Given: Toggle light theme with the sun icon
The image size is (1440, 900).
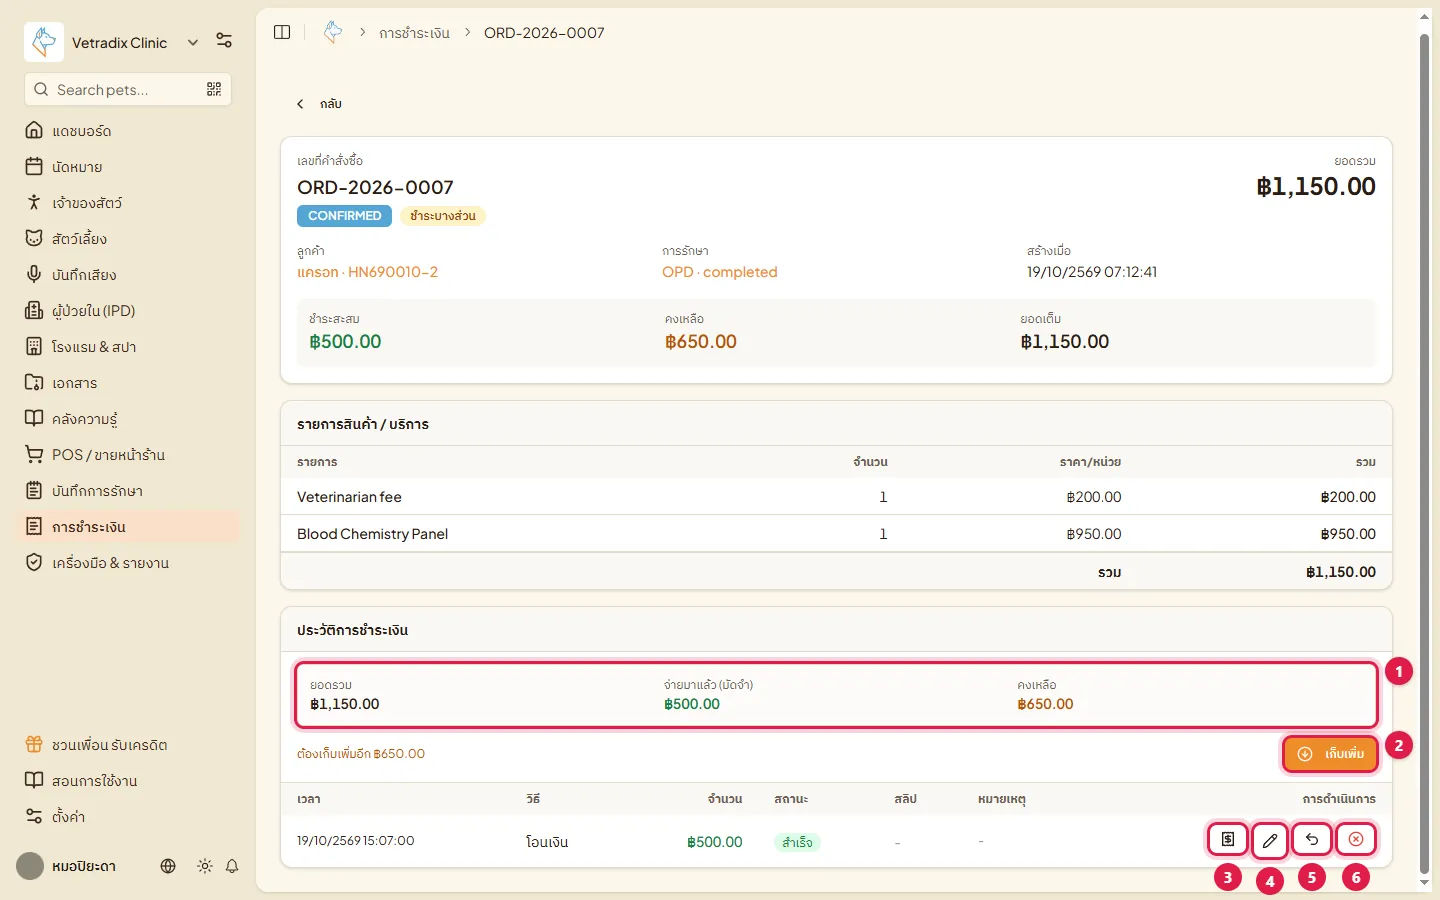Looking at the screenshot, I should click(205, 866).
